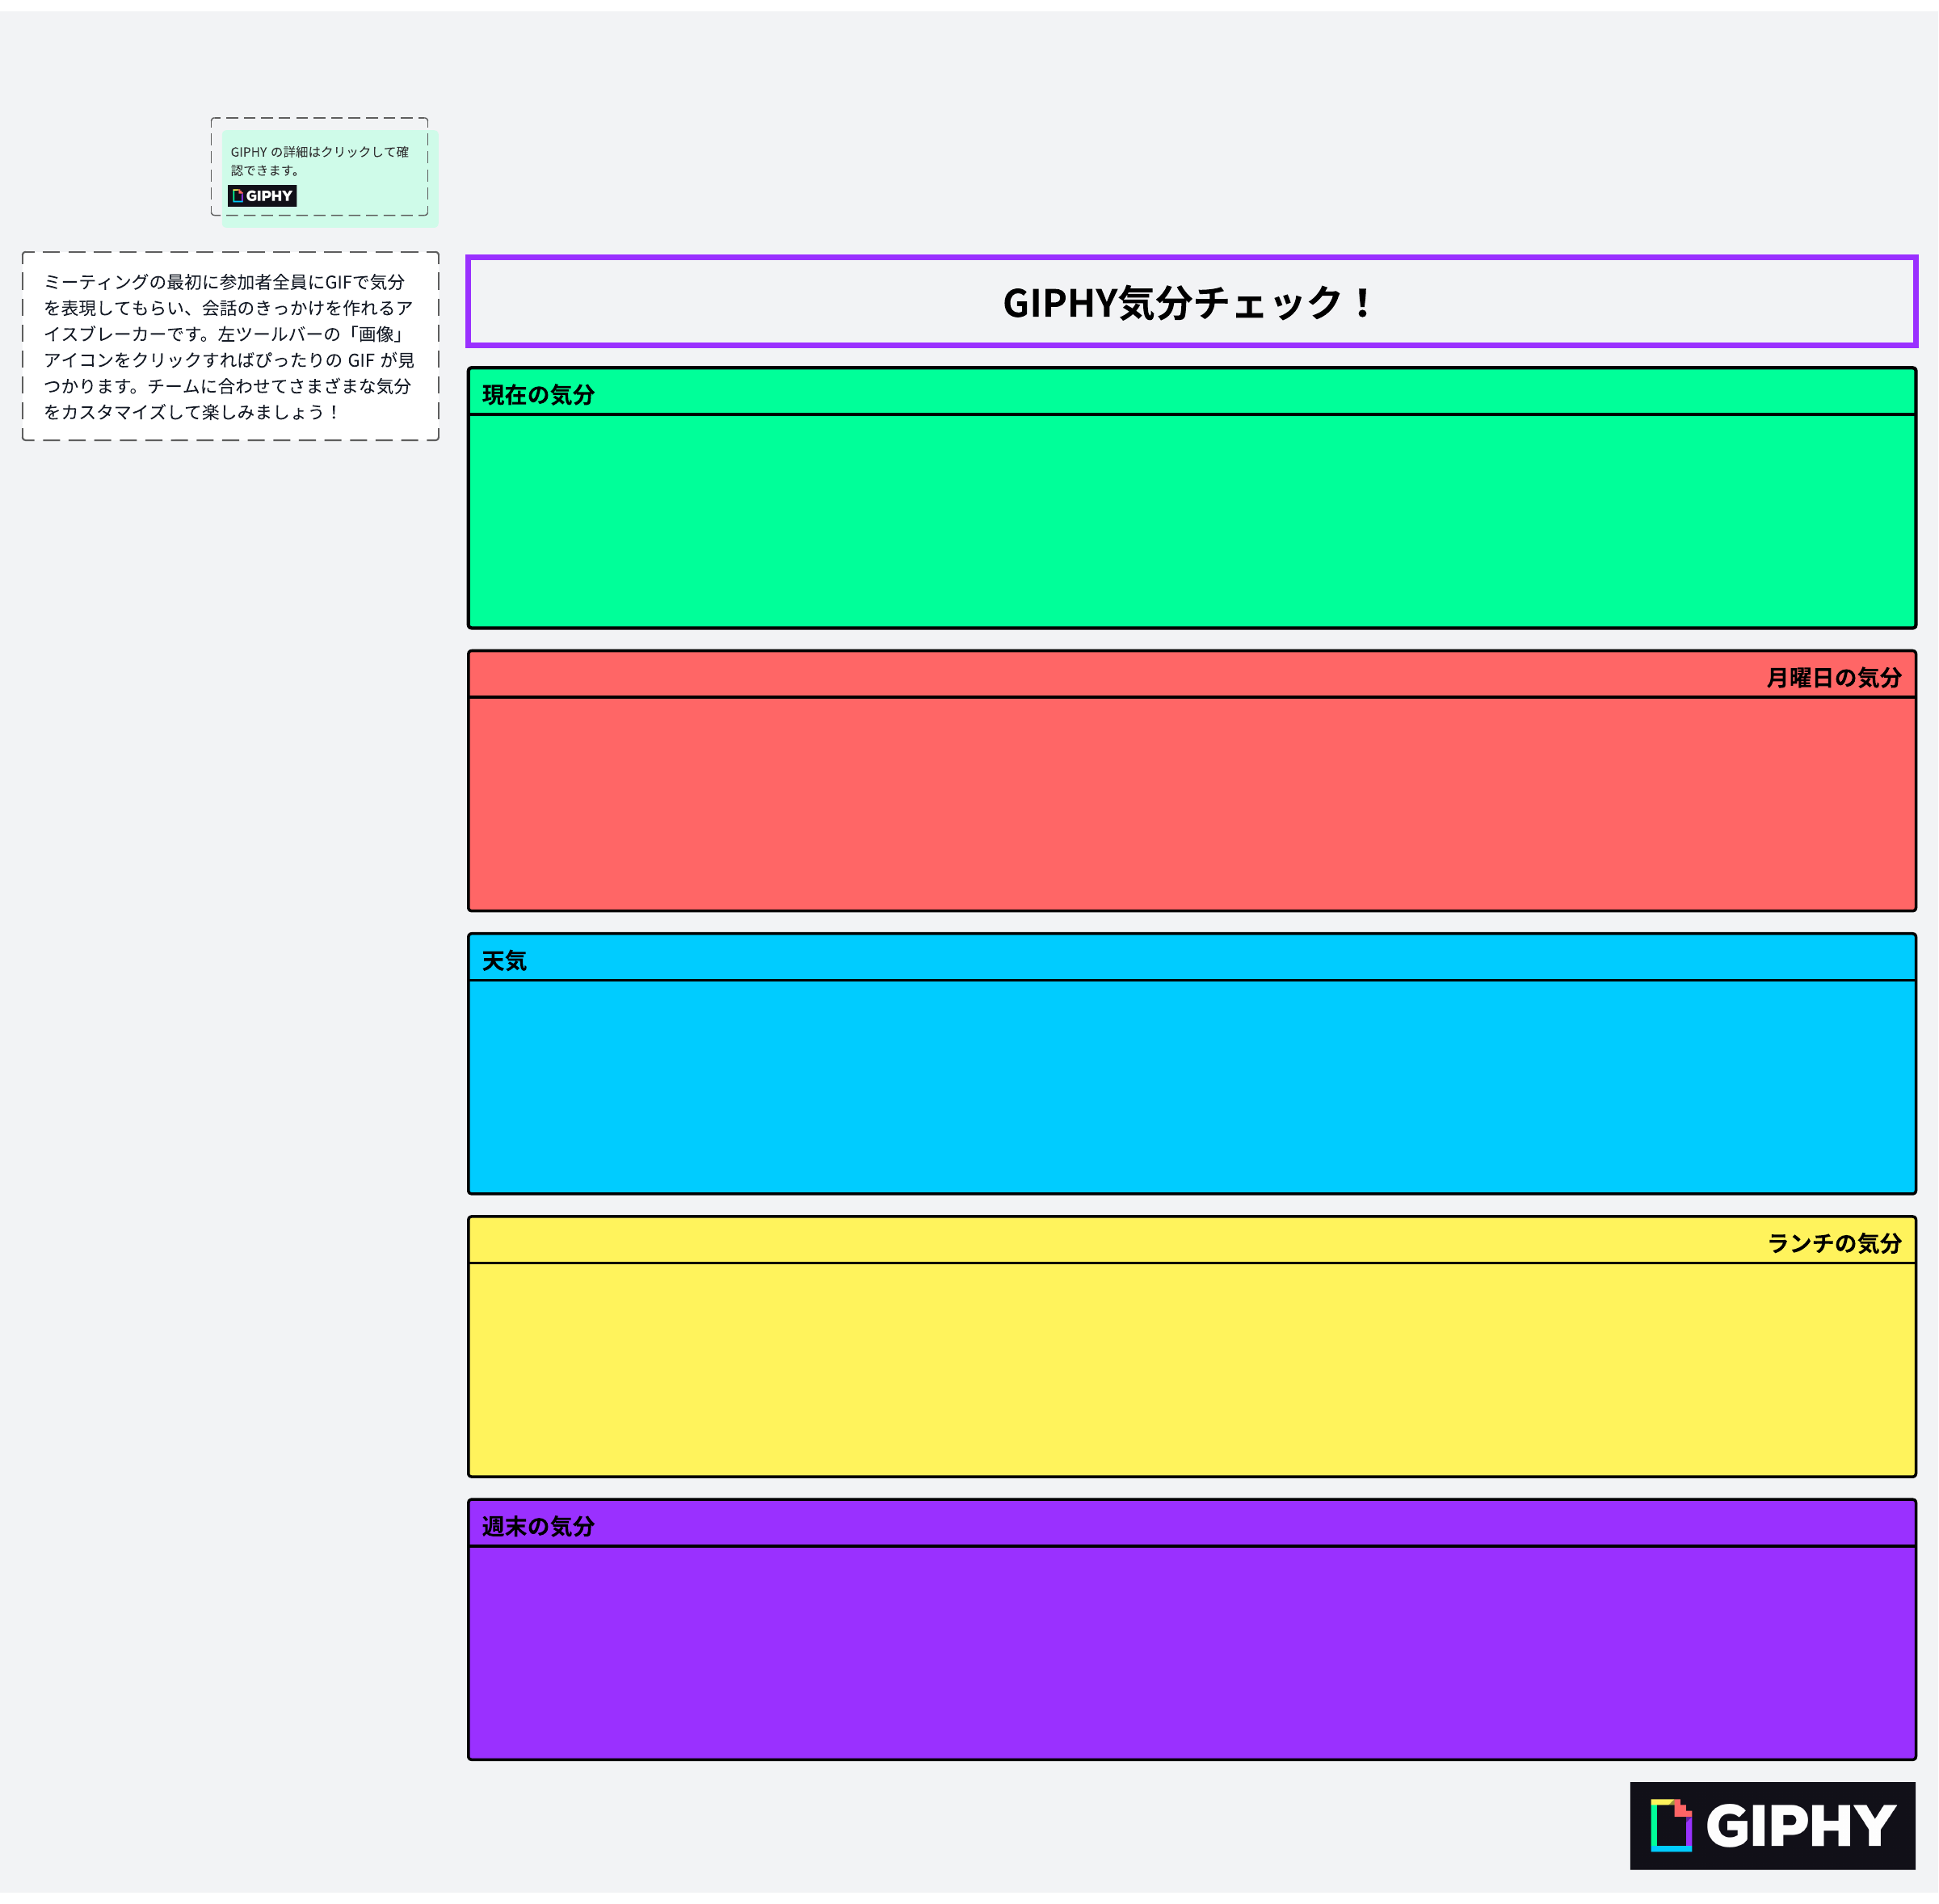Click the 現在の気分 header label
Screen dimensions: 1939x1904
point(538,395)
